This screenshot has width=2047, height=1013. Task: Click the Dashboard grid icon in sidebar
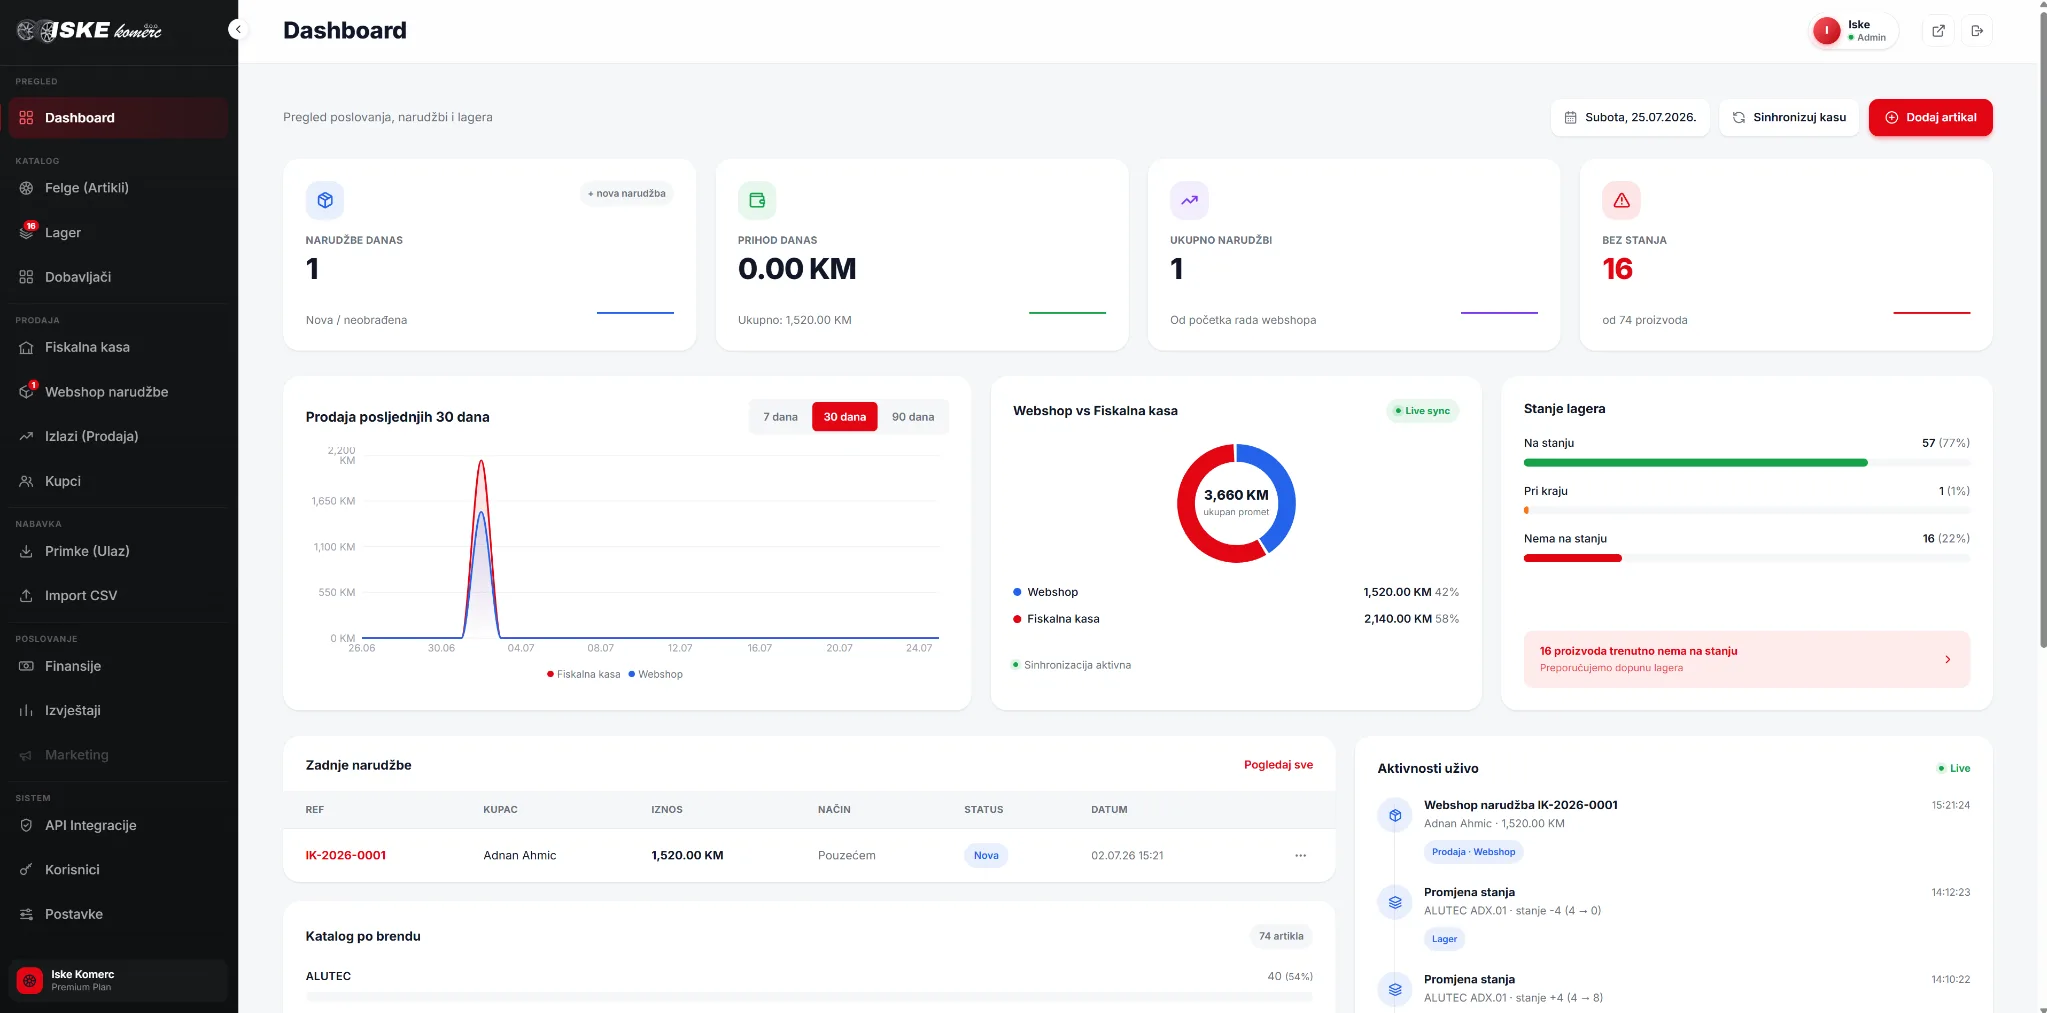point(26,118)
